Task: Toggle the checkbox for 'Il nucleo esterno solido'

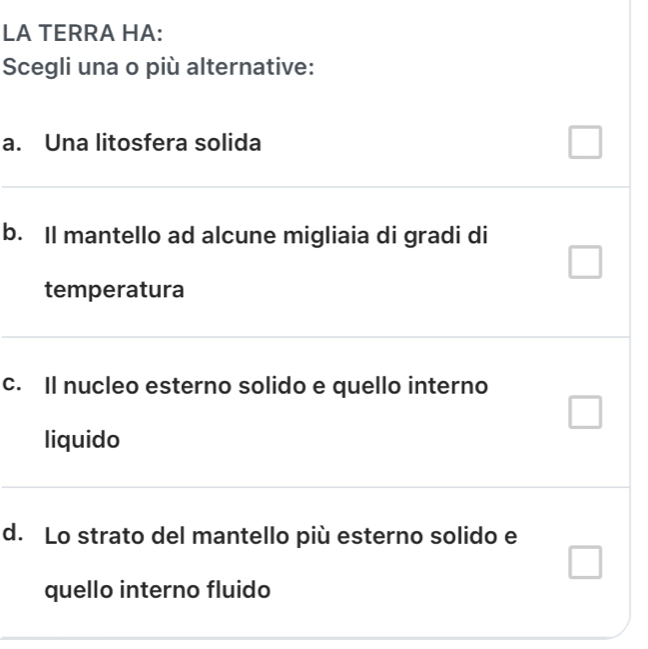Action: (585, 411)
